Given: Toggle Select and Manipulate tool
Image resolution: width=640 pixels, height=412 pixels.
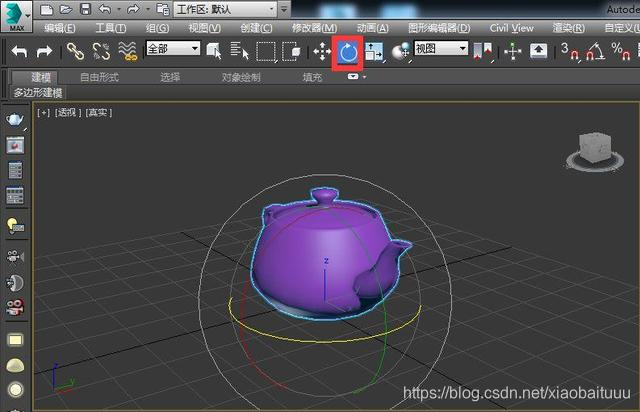Looking at the screenshot, I should (513, 51).
